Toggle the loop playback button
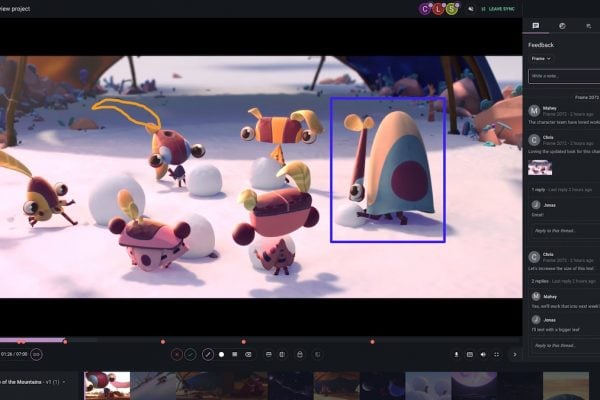This screenshot has width=600, height=400. (x=36, y=354)
